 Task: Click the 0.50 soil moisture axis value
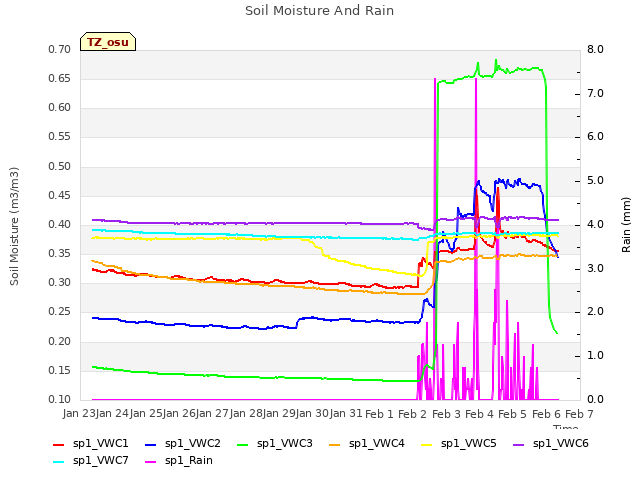tap(60, 166)
